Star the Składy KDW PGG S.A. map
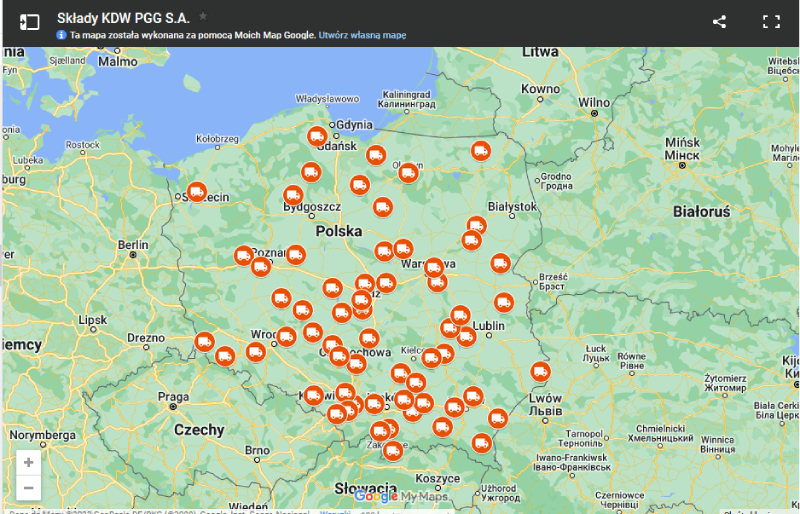The height and width of the screenshot is (514, 800). click(203, 16)
